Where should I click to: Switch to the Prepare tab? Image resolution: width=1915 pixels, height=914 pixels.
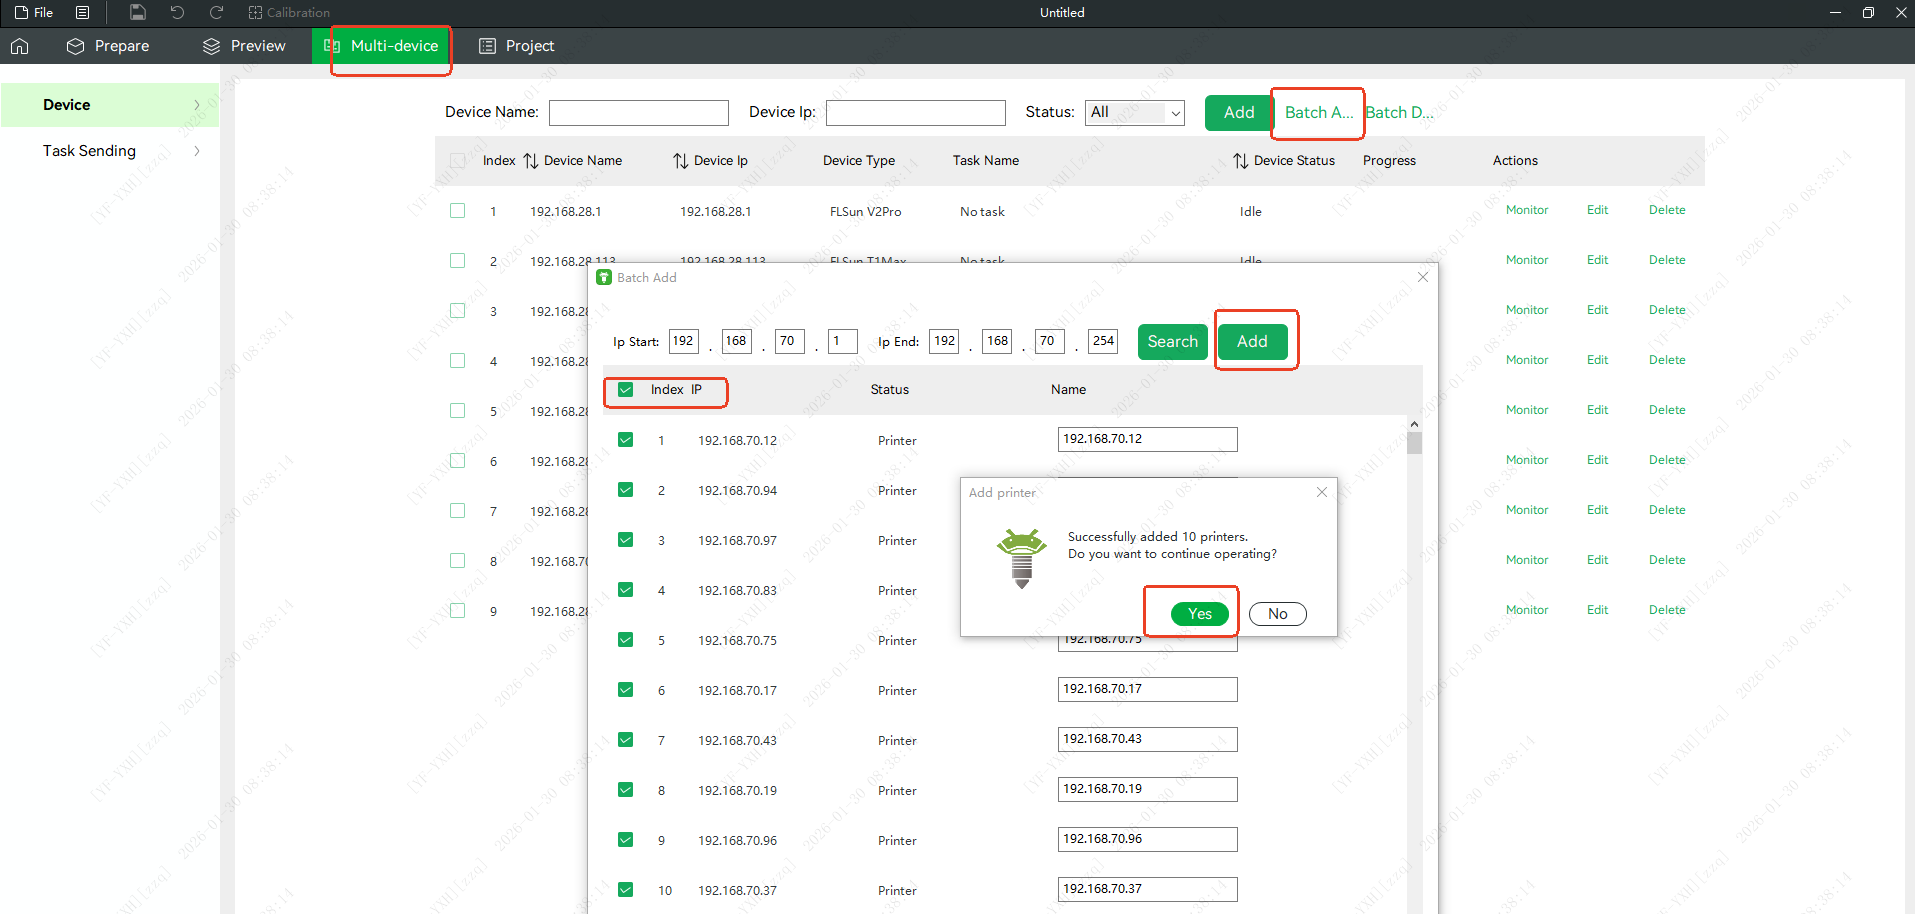coord(108,46)
